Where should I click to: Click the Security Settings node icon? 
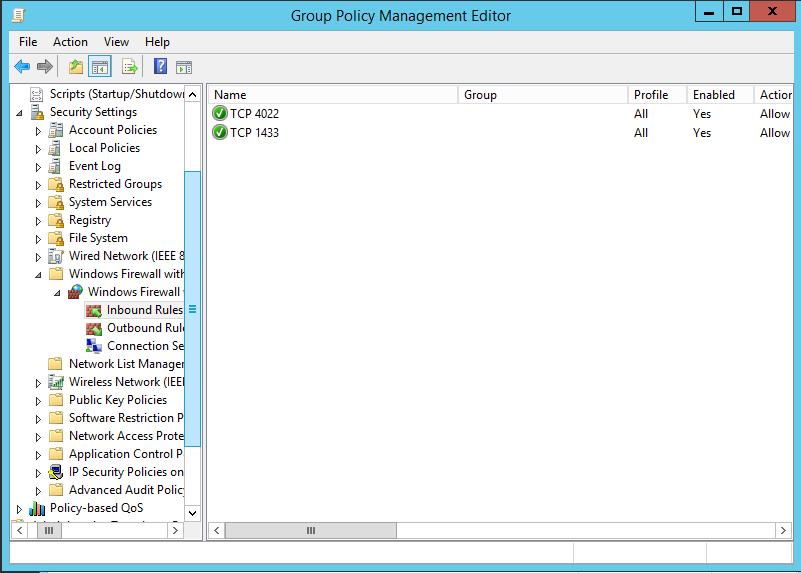[x=37, y=112]
